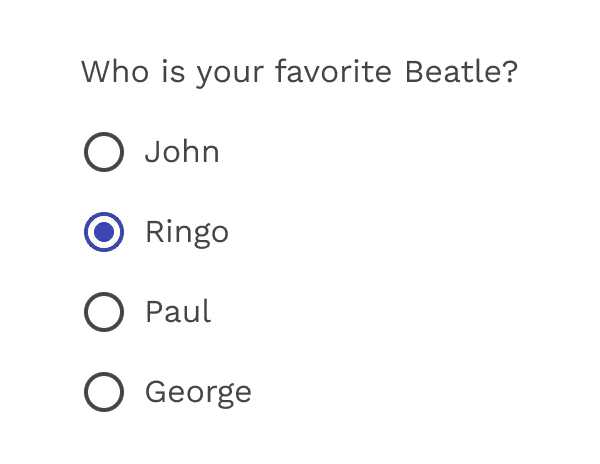Click the "George" label text

pos(198,392)
